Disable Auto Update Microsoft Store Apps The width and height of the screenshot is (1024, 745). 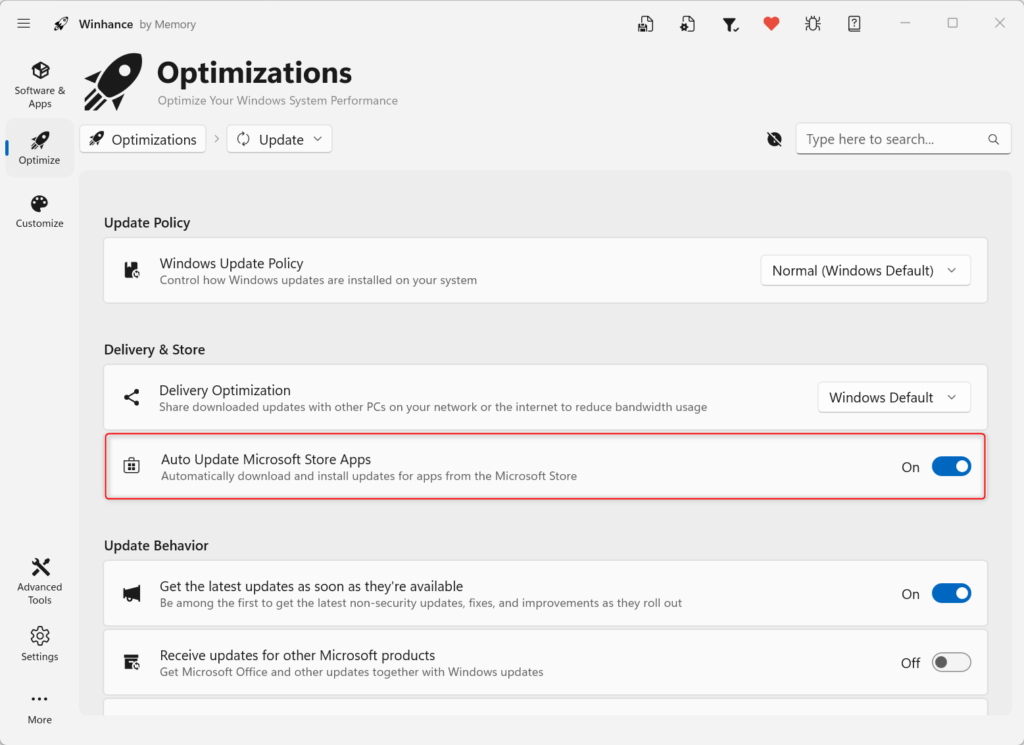click(951, 466)
